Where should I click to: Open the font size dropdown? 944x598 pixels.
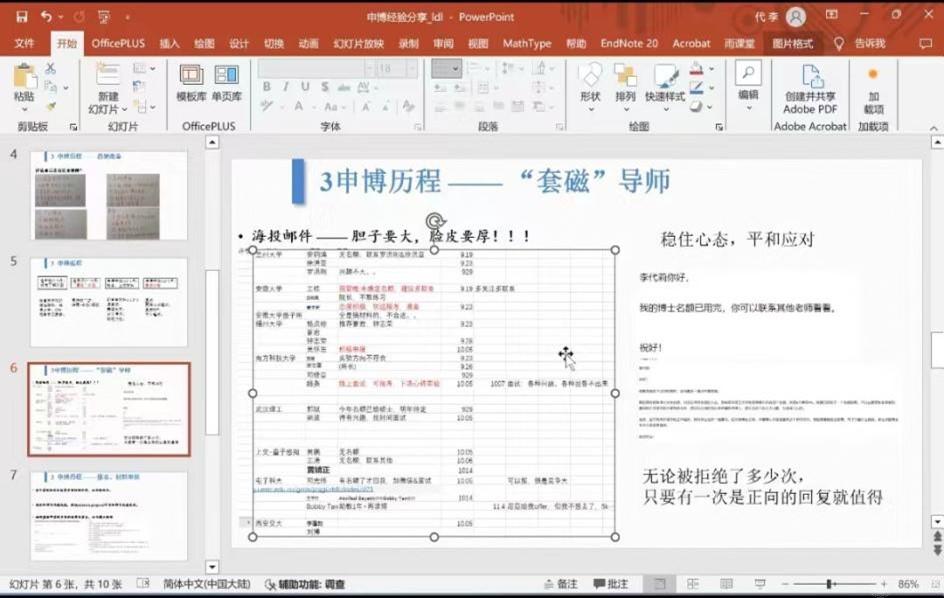point(411,68)
